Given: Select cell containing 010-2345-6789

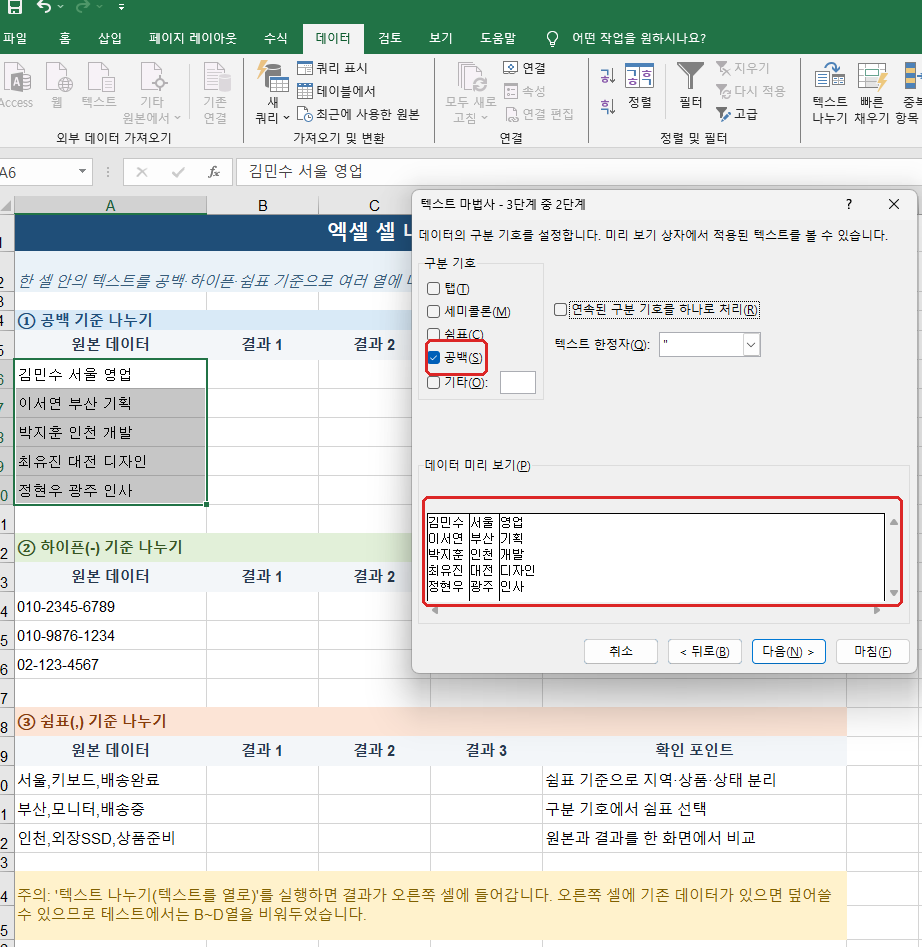Looking at the screenshot, I should (110, 606).
